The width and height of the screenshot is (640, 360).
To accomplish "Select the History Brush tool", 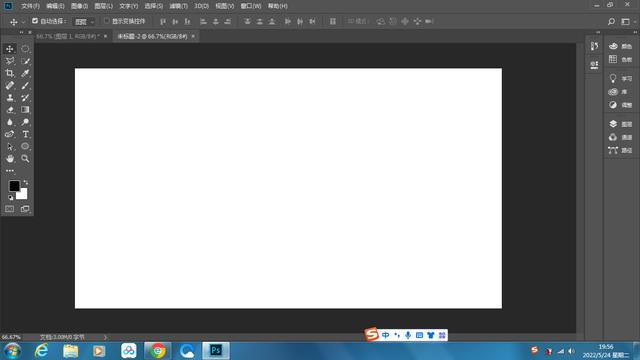I will tap(25, 98).
